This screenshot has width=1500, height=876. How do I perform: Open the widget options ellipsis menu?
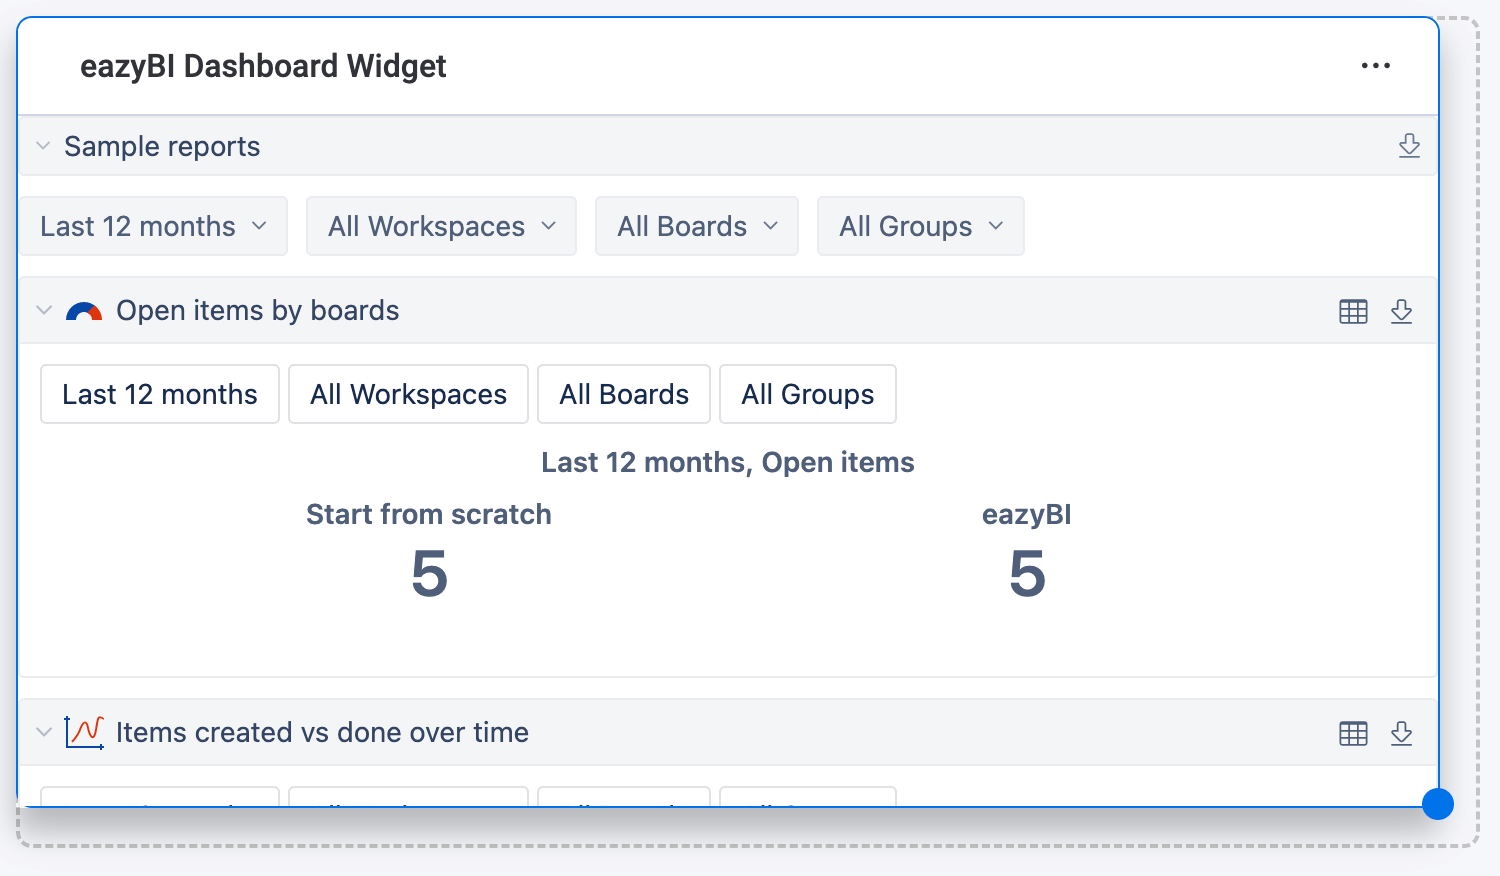click(x=1376, y=65)
